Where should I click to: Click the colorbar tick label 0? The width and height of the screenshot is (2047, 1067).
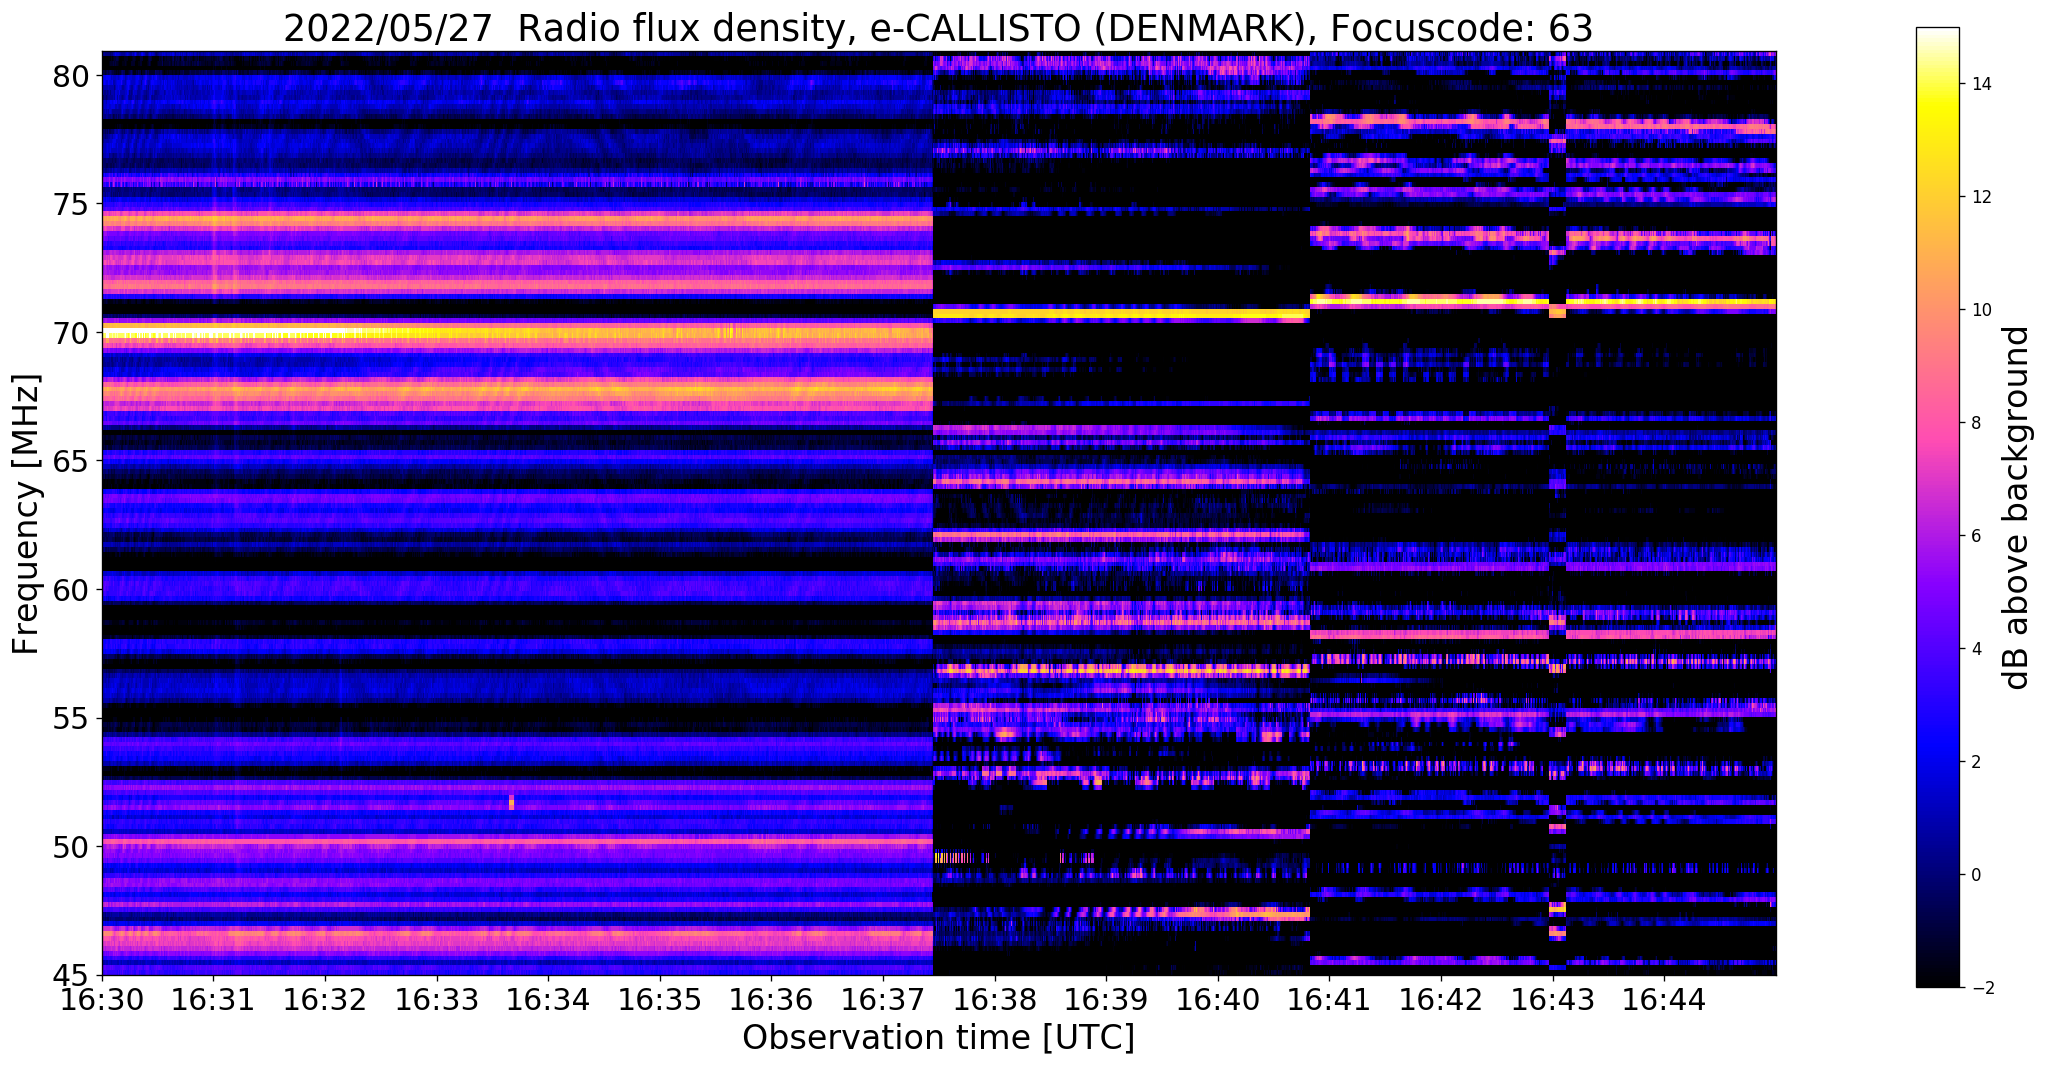[1975, 875]
